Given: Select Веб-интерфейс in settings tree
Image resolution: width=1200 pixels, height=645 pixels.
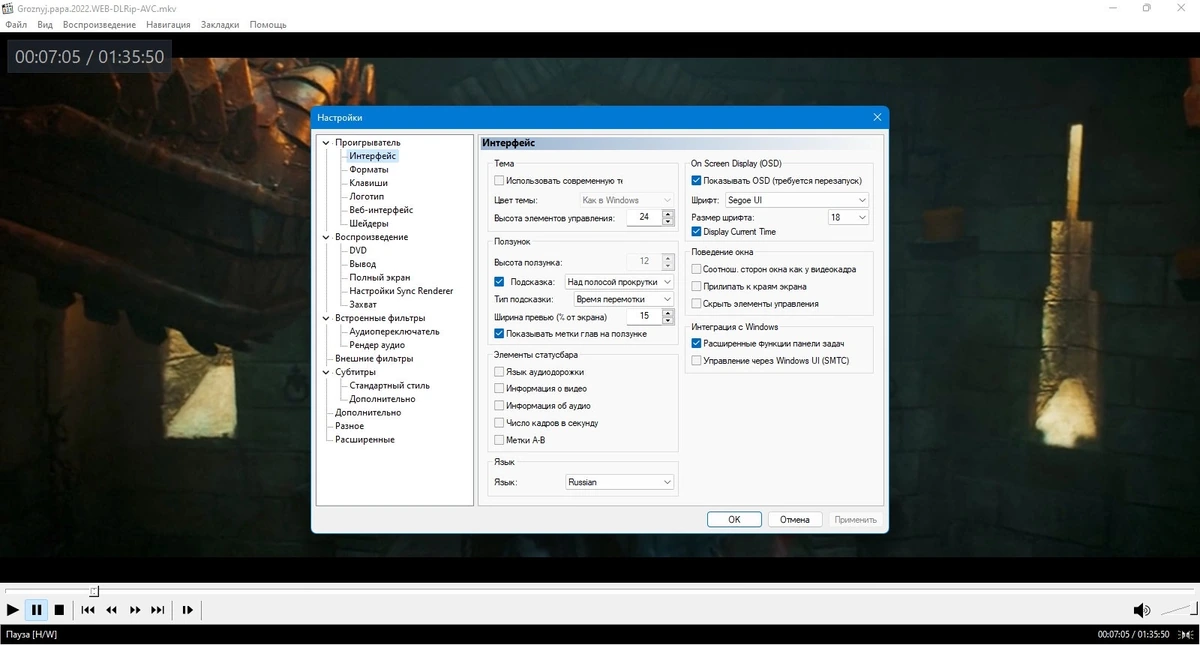Looking at the screenshot, I should [381, 210].
